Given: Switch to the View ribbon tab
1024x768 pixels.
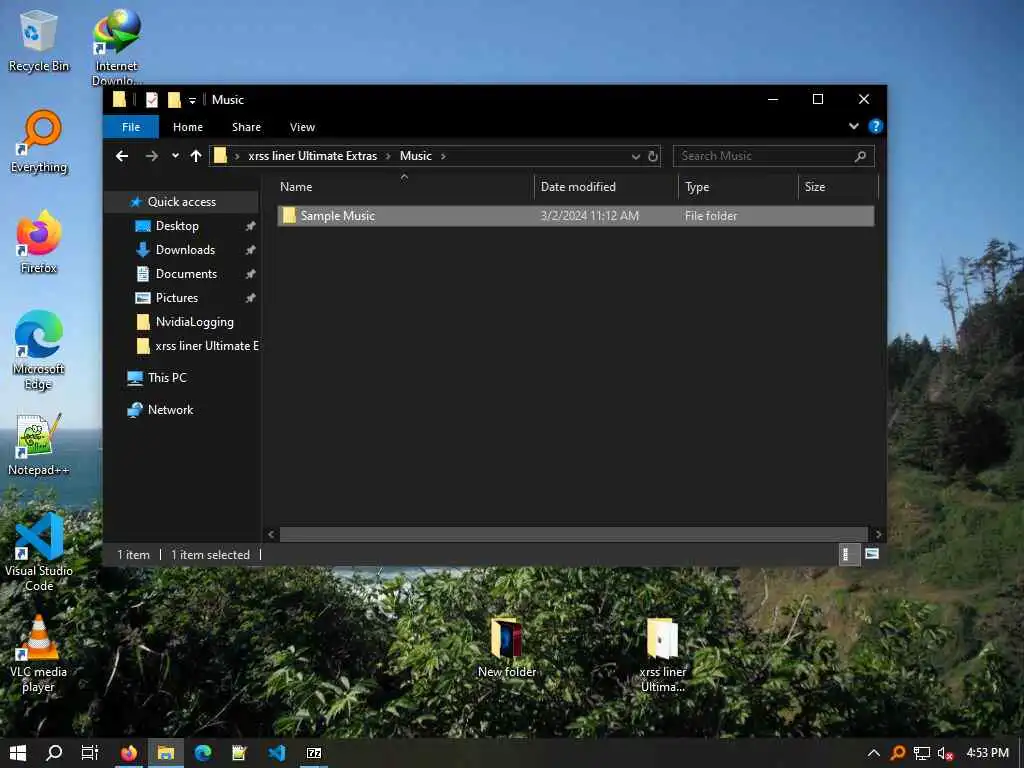Looking at the screenshot, I should [x=302, y=127].
